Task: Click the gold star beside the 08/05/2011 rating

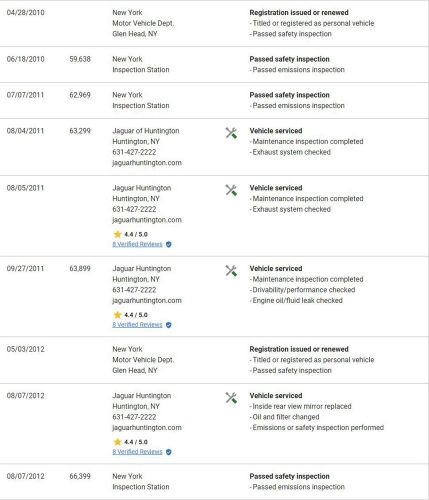Action: coord(117,234)
